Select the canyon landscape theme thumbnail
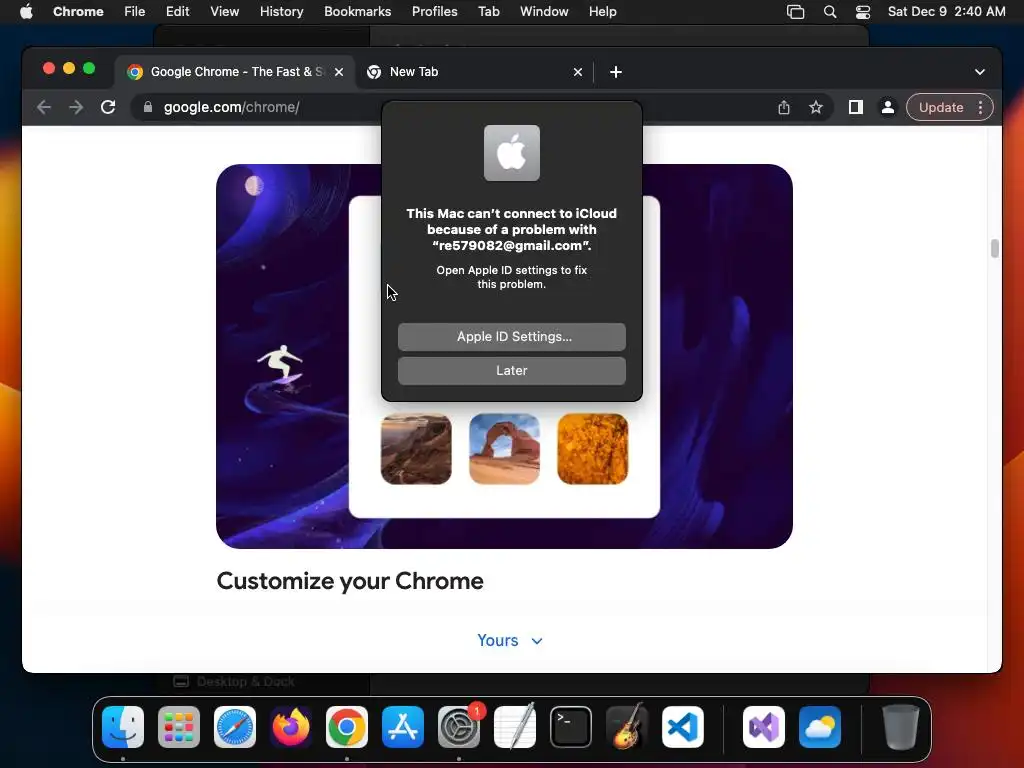The image size is (1024, 768). point(416,449)
